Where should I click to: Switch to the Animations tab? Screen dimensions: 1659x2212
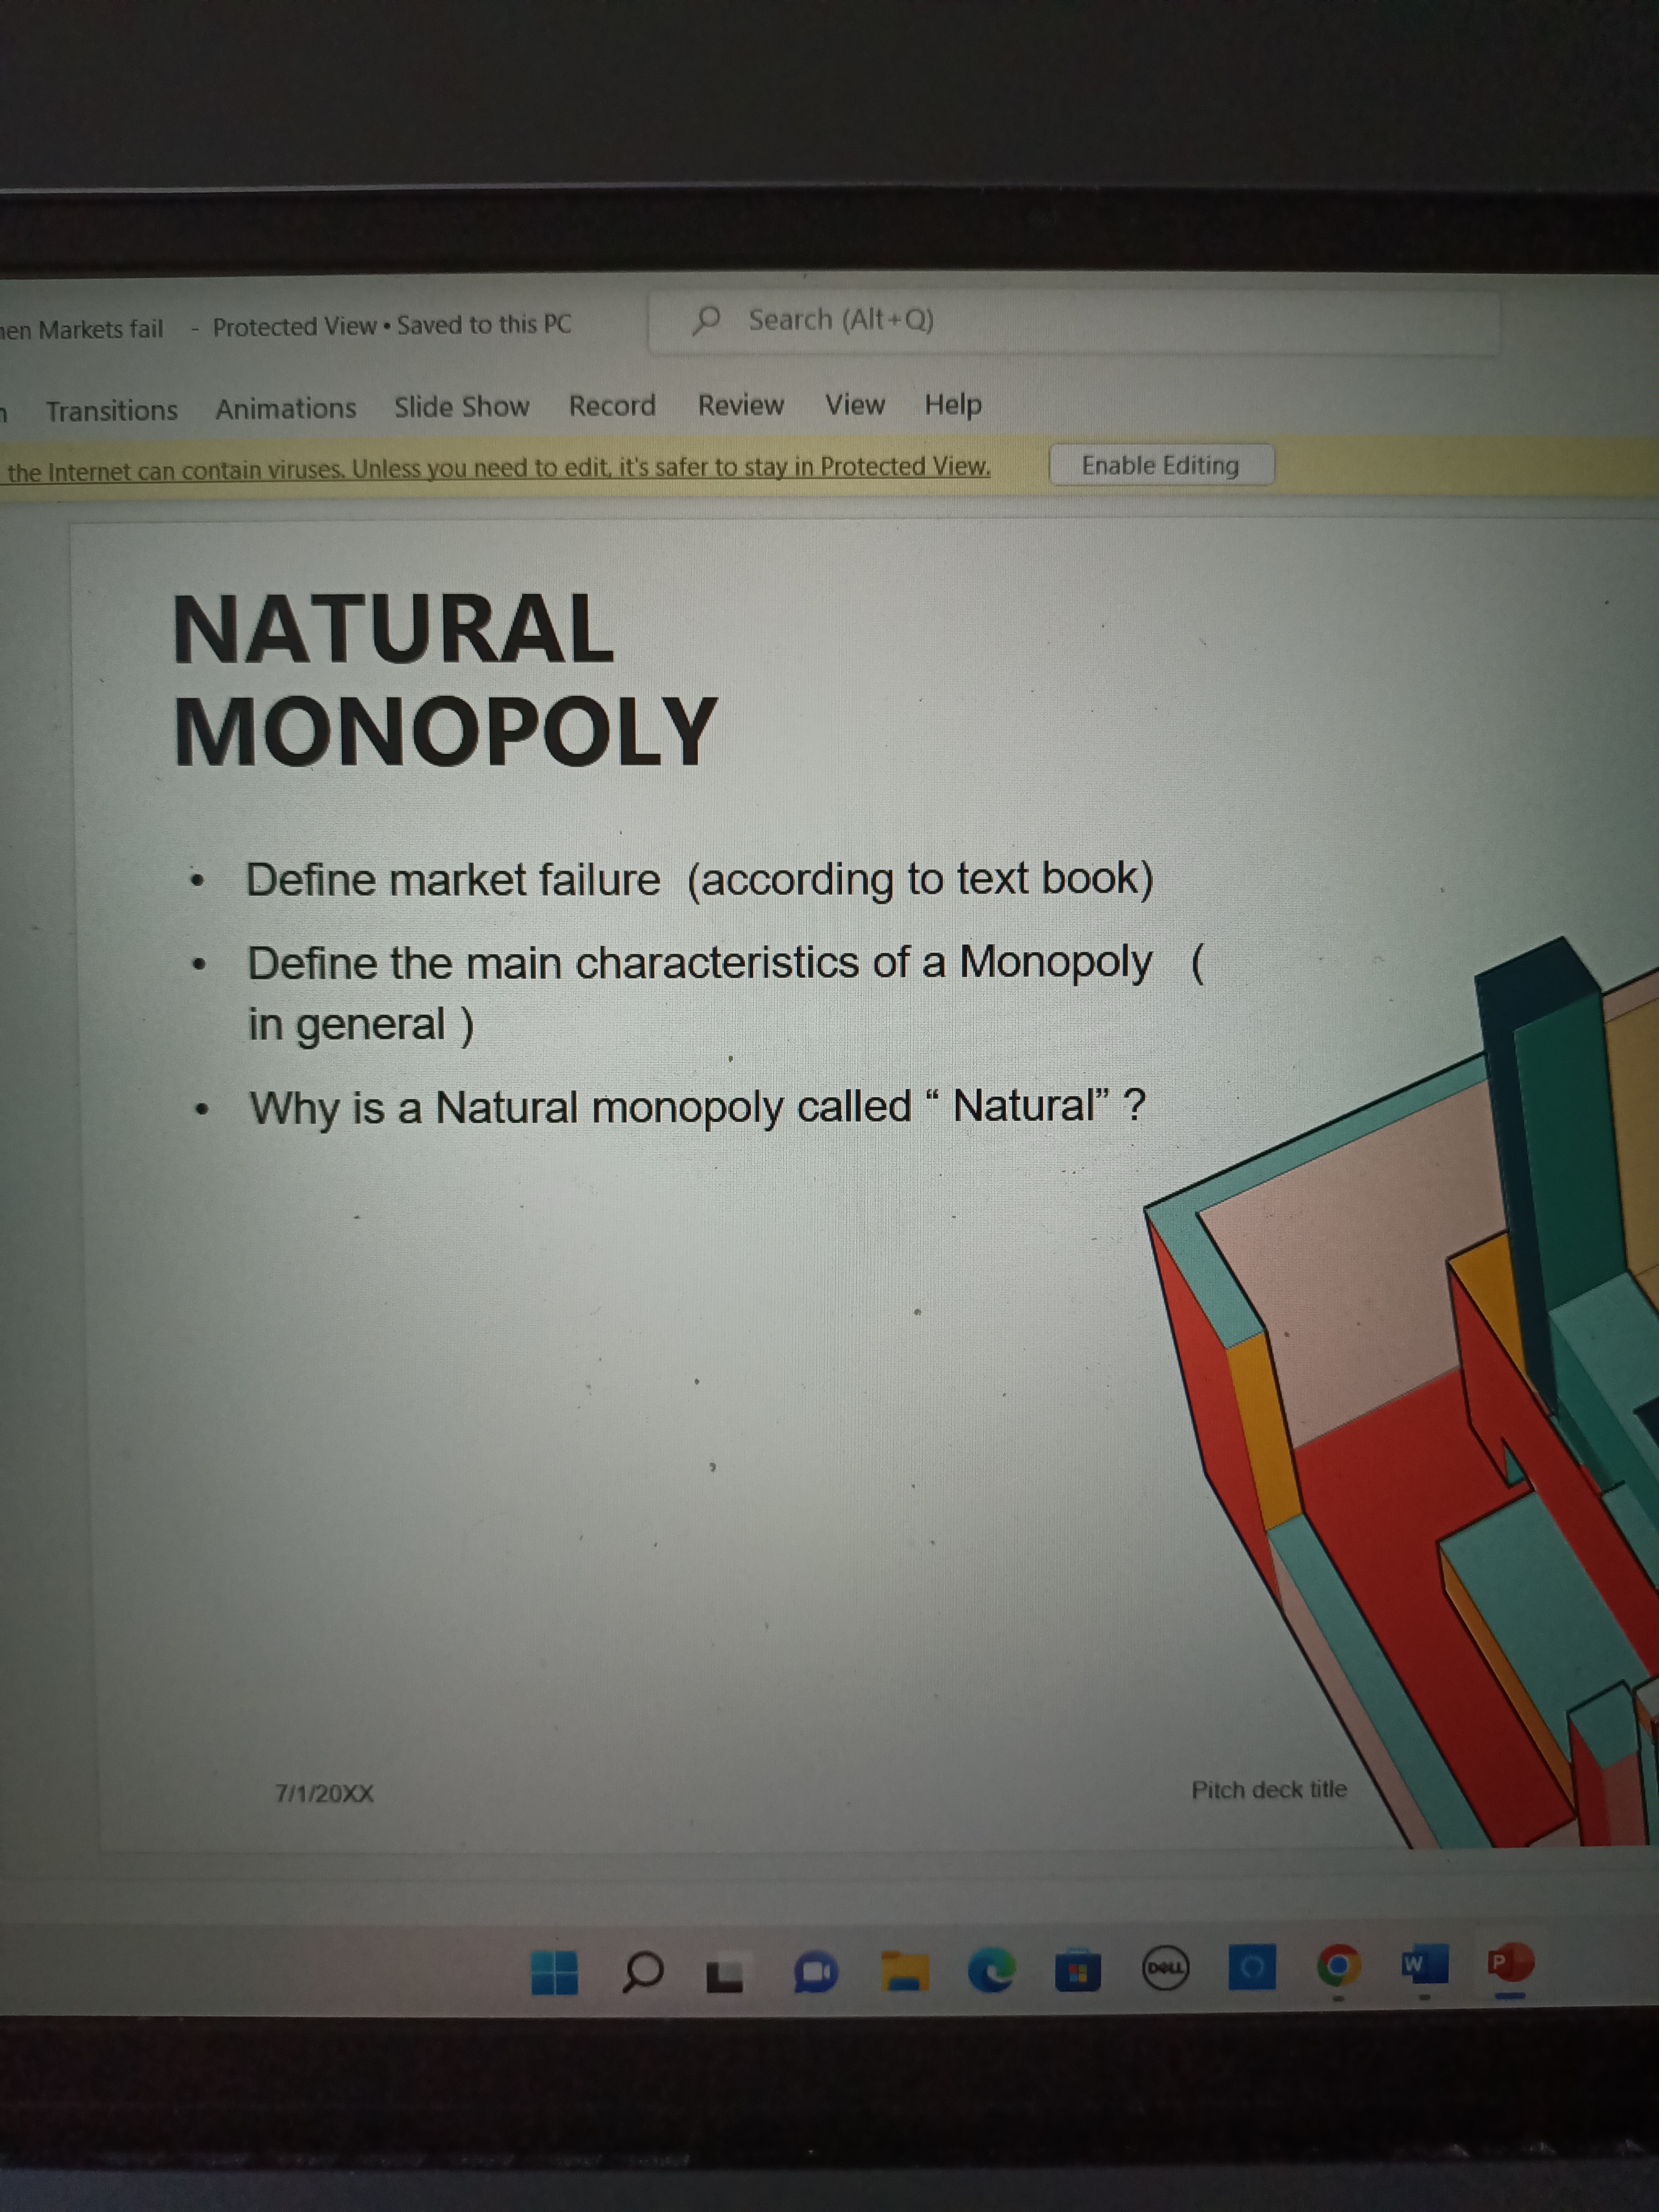coord(285,409)
